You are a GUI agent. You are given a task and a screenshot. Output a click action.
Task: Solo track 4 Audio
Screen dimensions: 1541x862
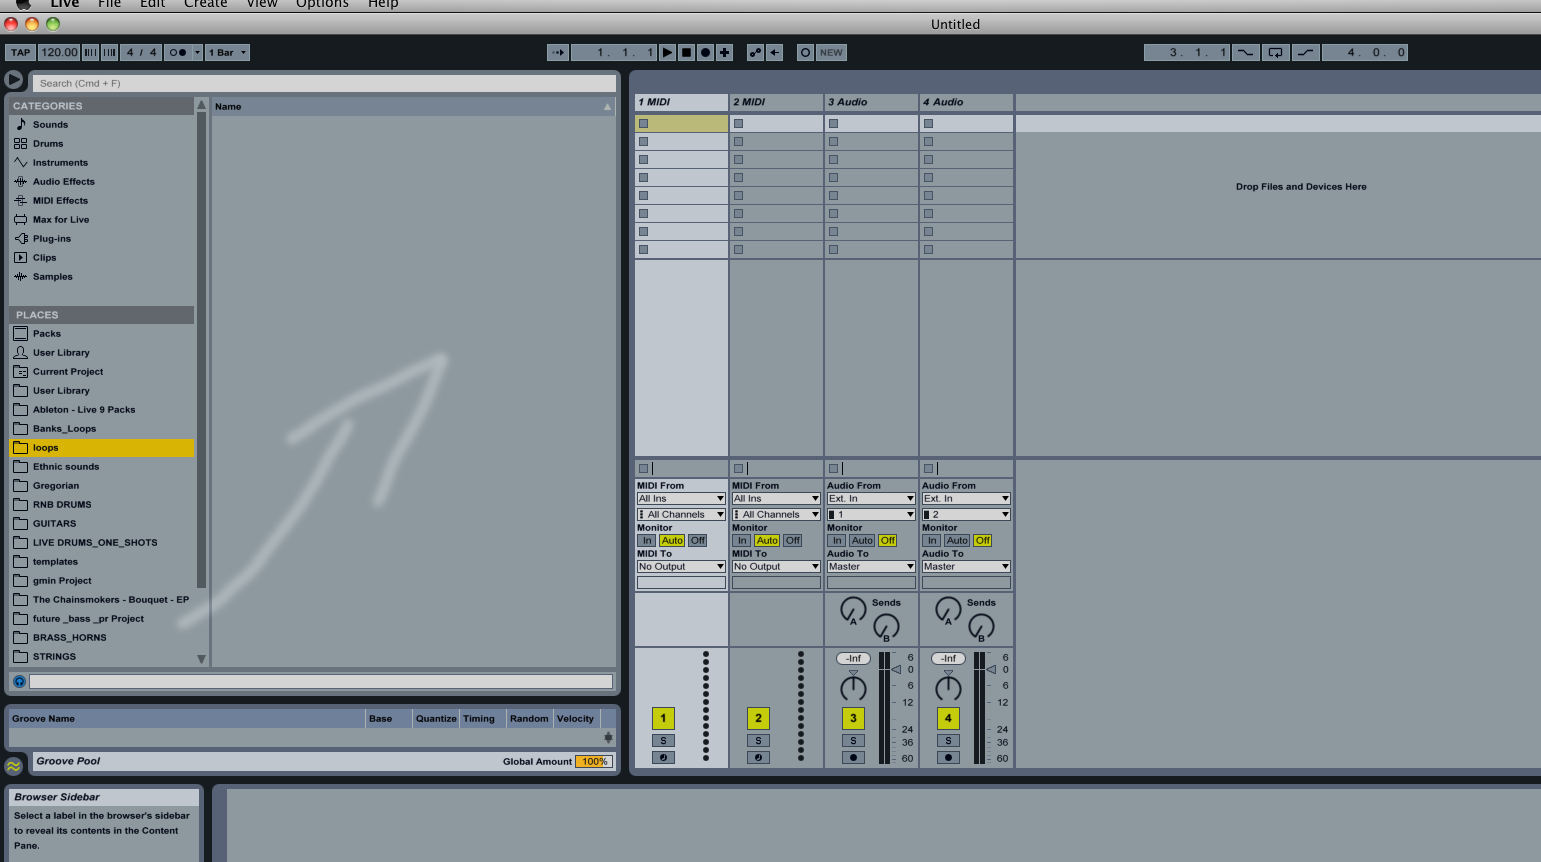pos(948,741)
